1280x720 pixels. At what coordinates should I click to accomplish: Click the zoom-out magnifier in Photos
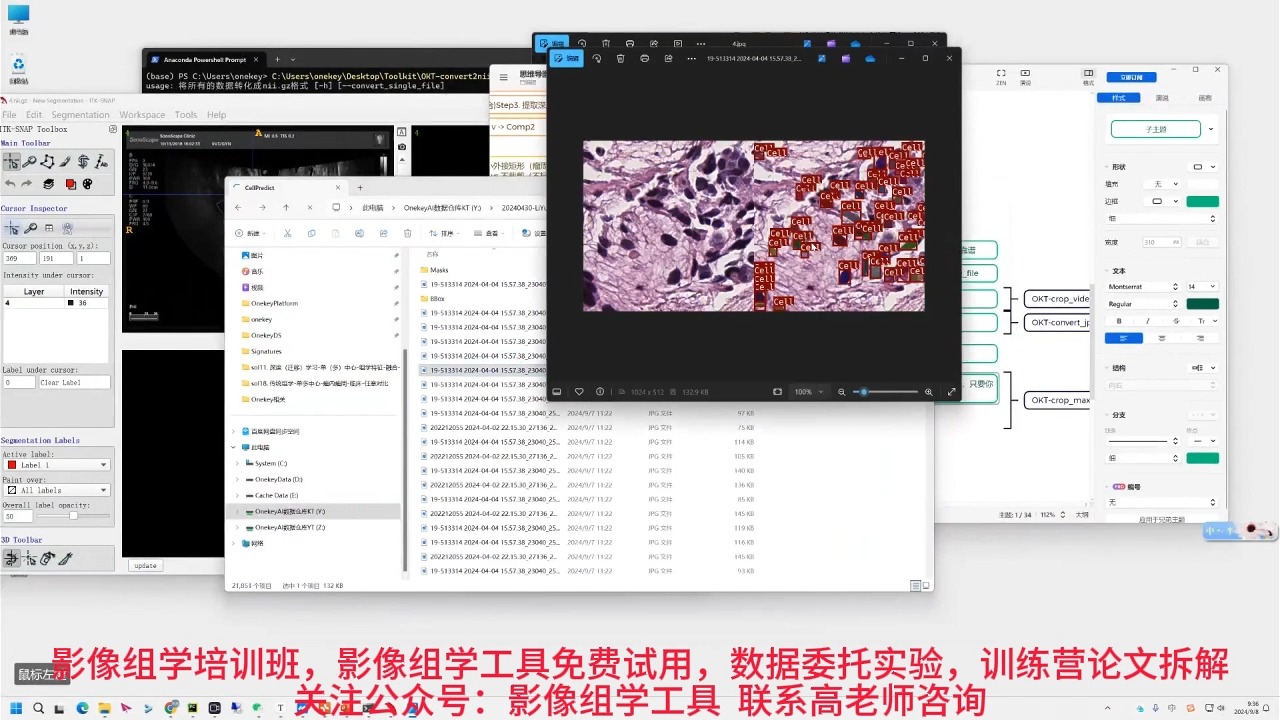point(841,392)
